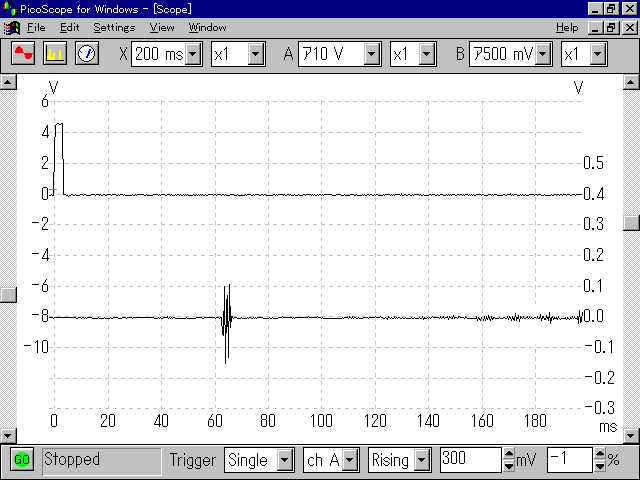Click the trigger threshold 300 mV field

click(471, 460)
